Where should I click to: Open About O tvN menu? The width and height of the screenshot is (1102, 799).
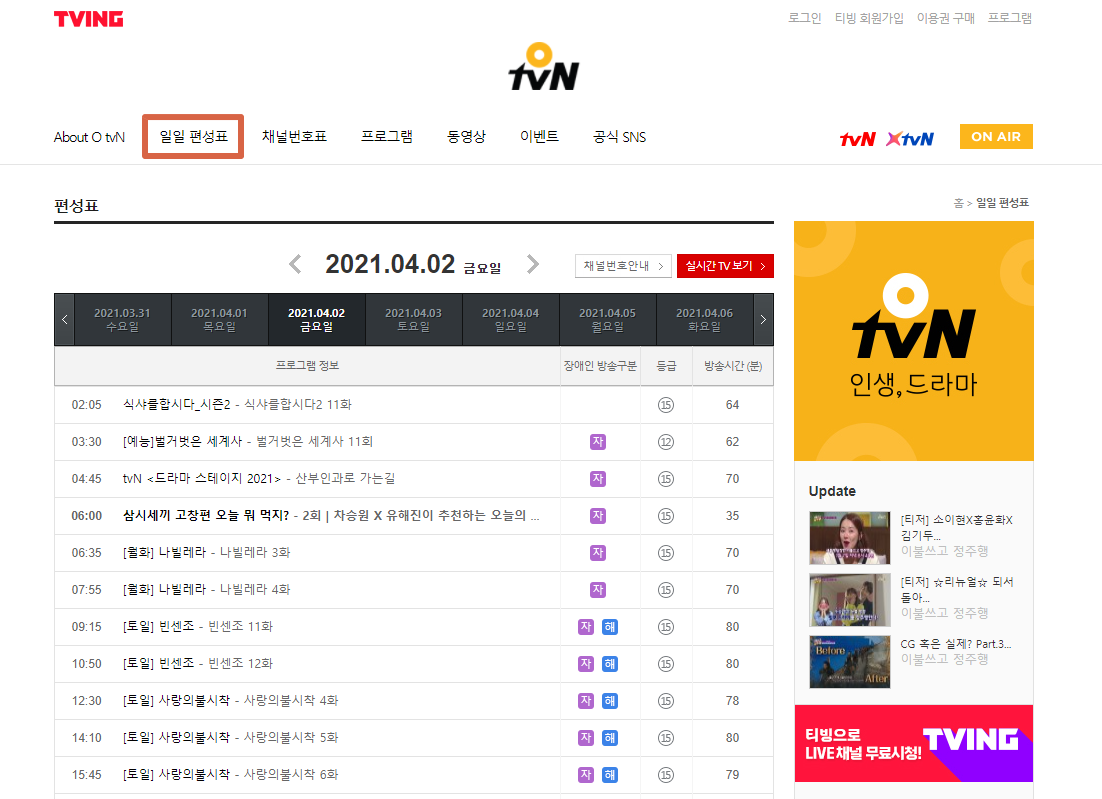(x=89, y=137)
